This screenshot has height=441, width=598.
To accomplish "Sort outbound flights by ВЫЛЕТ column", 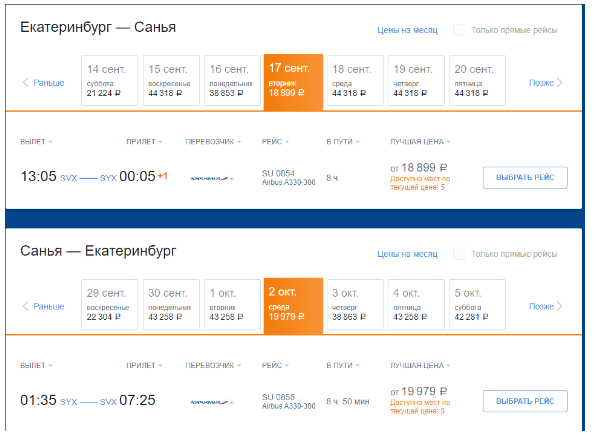I will coord(36,142).
